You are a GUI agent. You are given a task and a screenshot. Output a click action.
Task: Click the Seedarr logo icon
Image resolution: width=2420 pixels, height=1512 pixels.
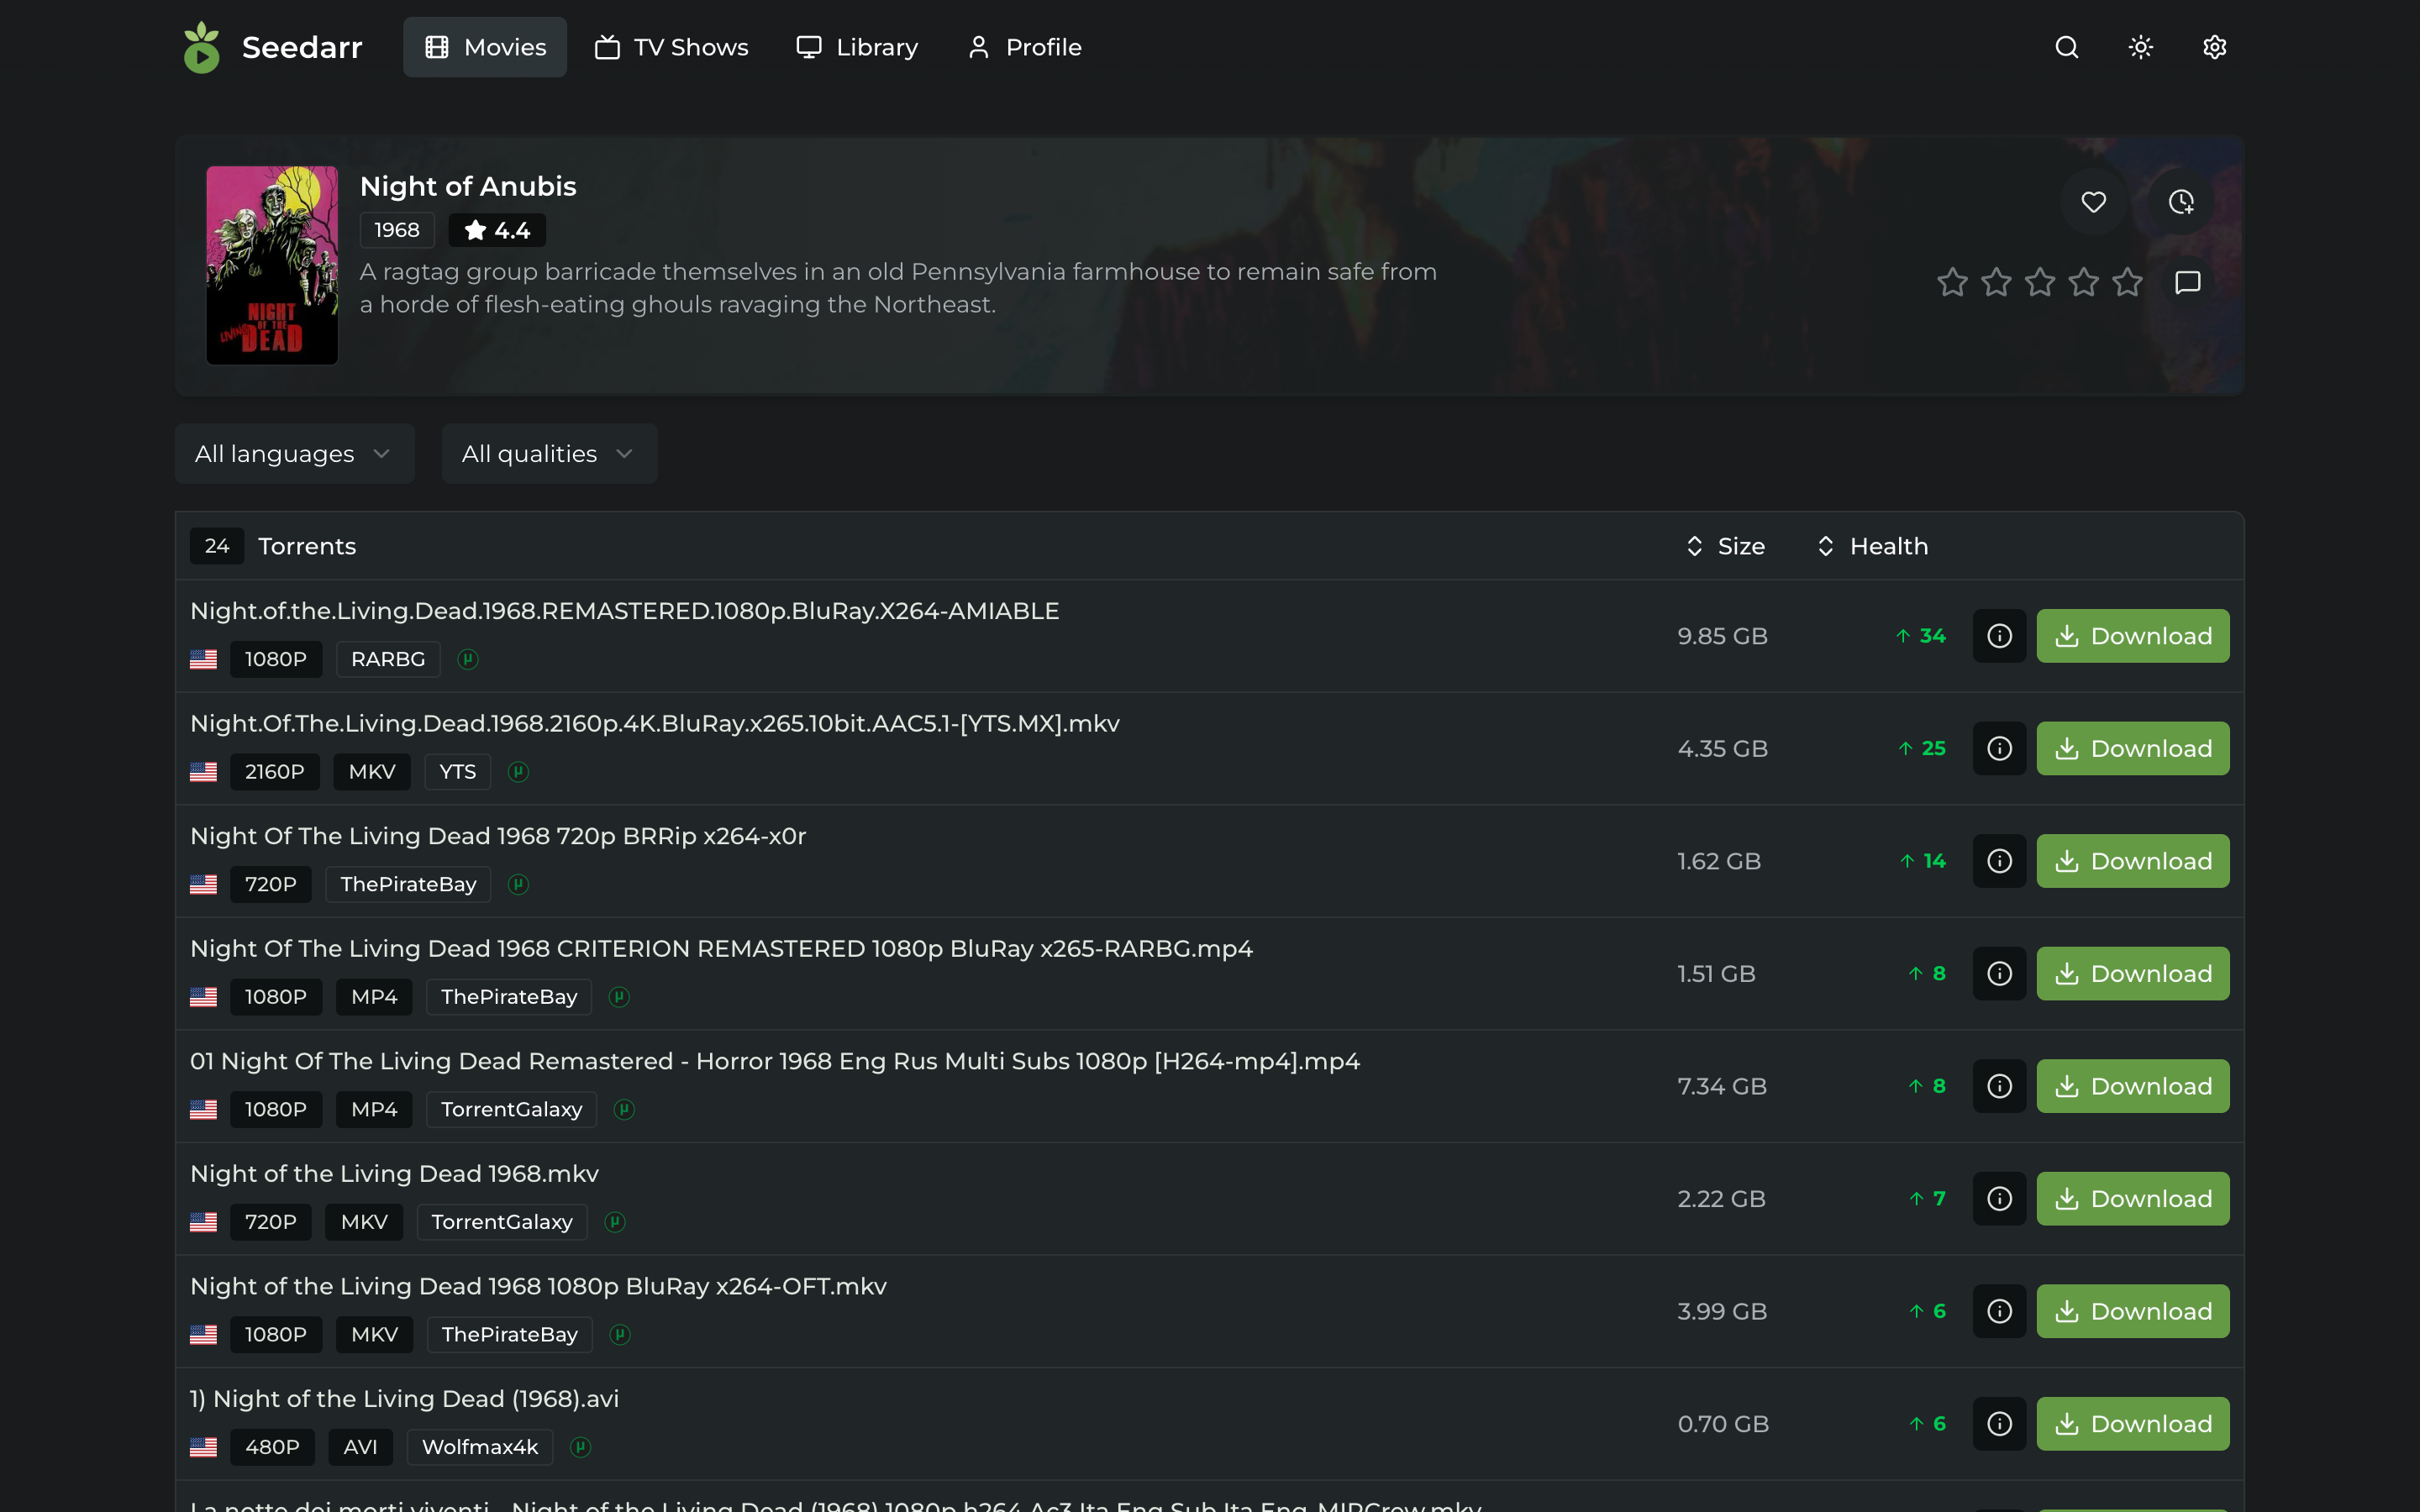[x=201, y=47]
